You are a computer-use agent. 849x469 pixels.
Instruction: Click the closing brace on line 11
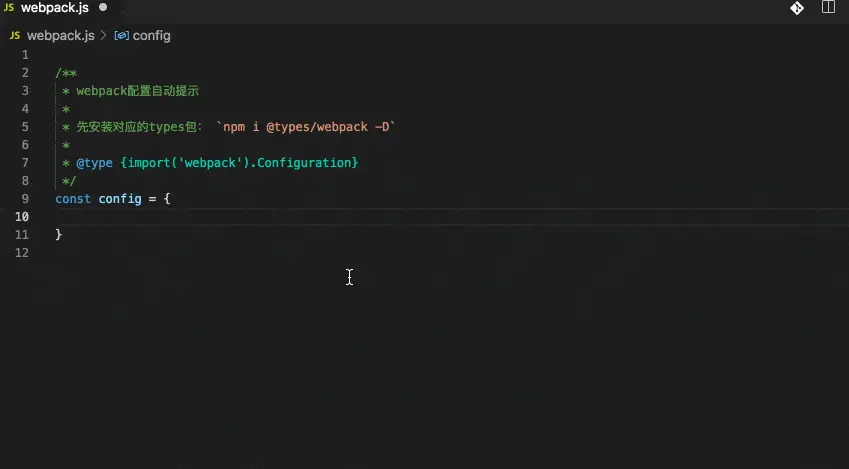(x=58, y=234)
